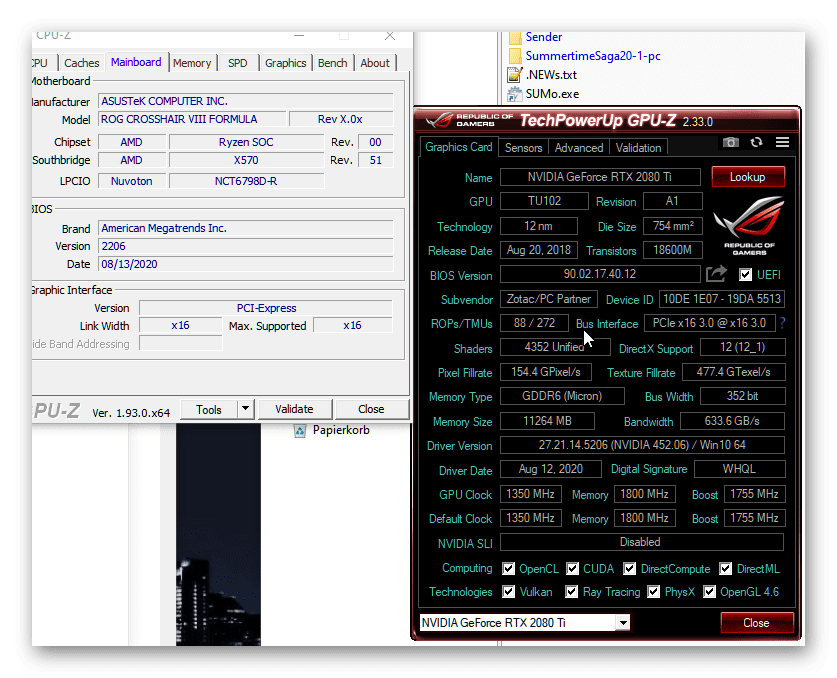Image resolution: width=837 pixels, height=678 pixels.
Task: Click the Chipset value Ryzen SOC
Action: point(246,142)
